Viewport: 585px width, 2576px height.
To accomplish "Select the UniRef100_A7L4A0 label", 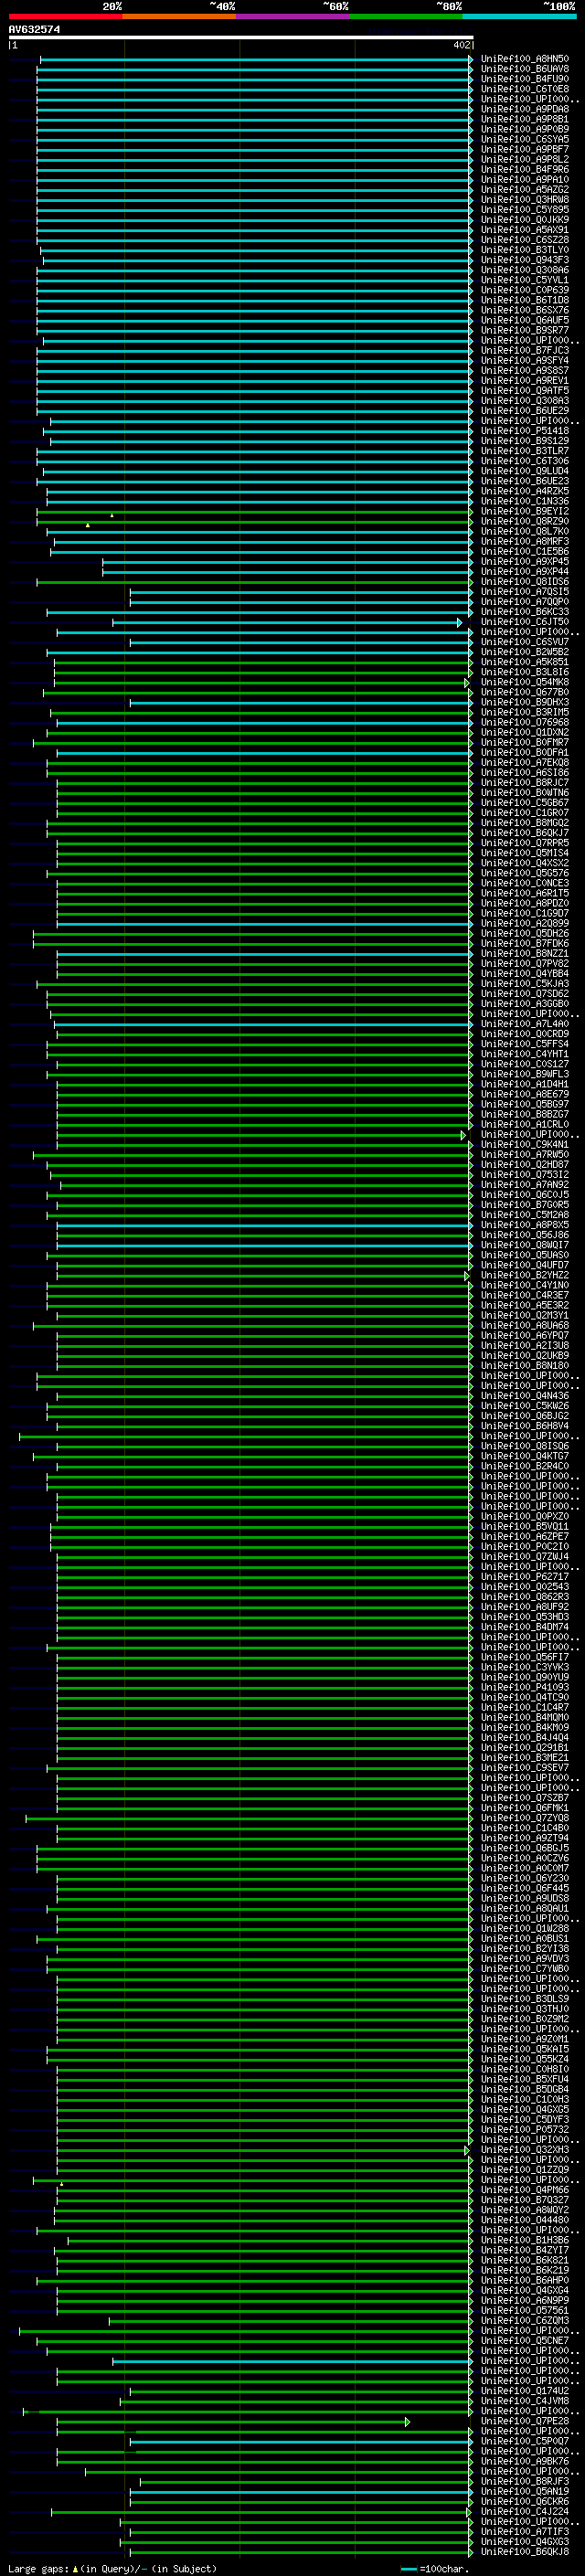I will tap(525, 1025).
